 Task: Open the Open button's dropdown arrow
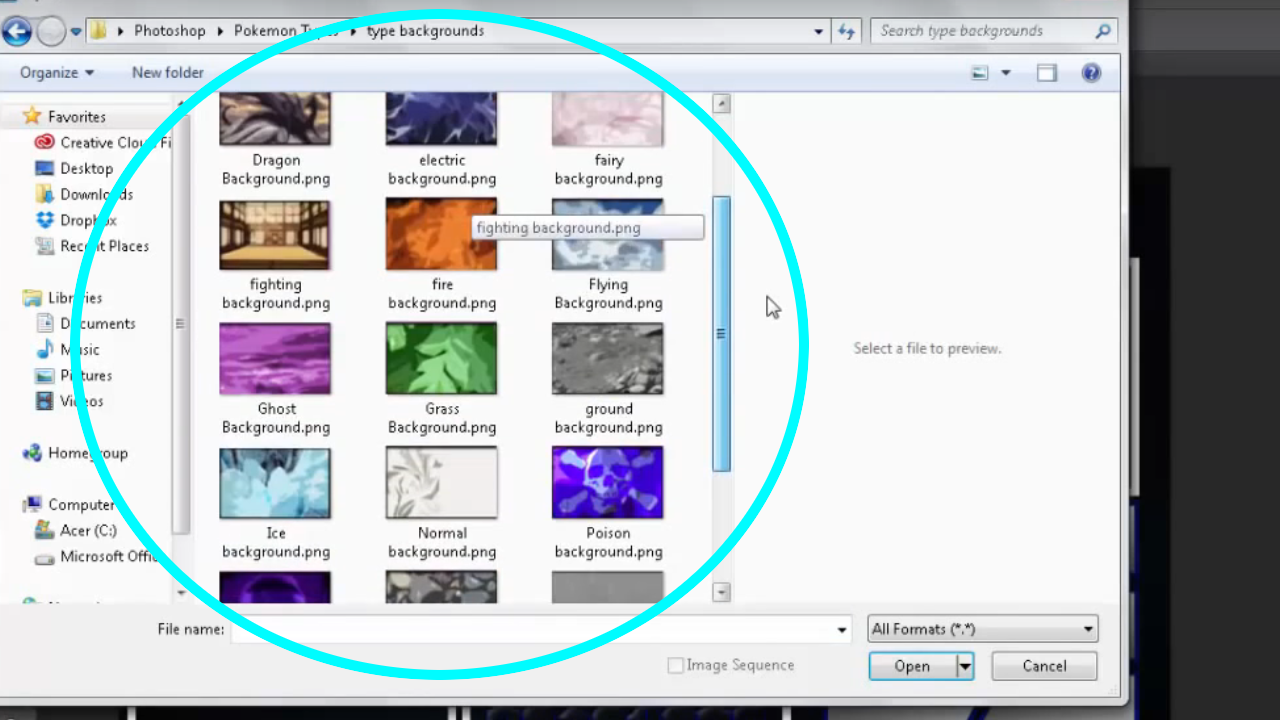coord(965,666)
